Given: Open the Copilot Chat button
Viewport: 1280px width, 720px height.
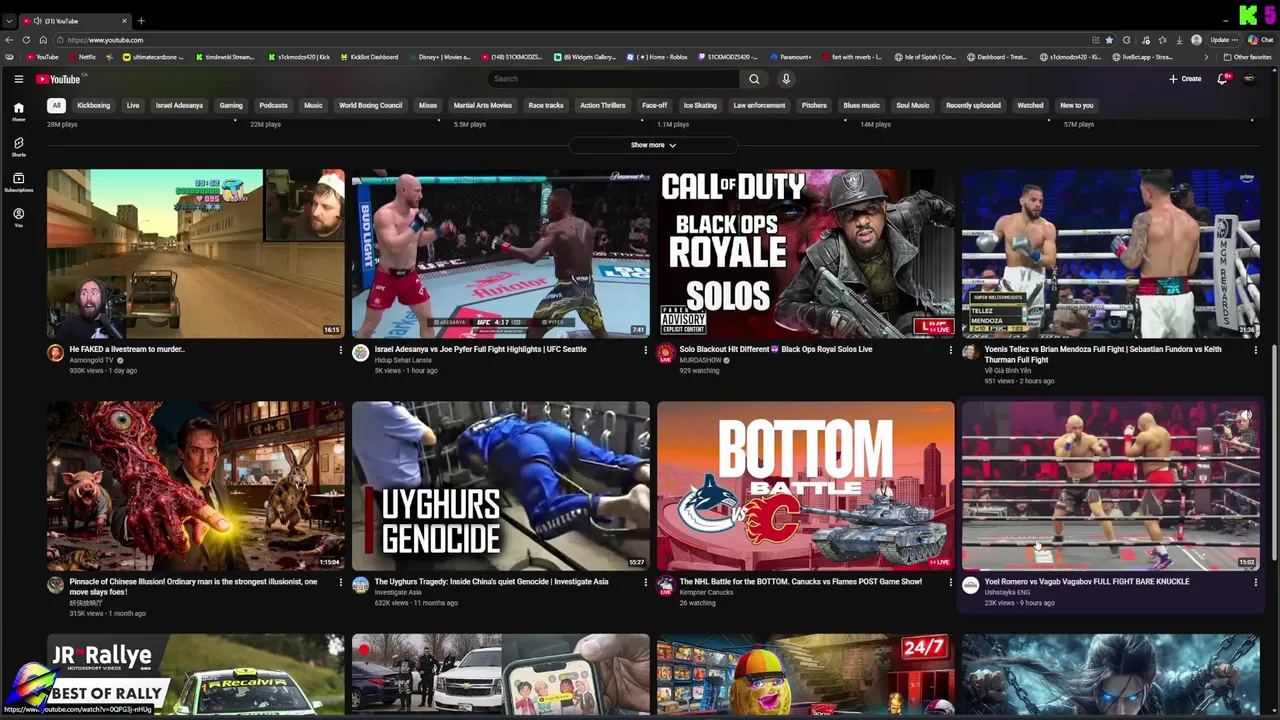Looking at the screenshot, I should coord(1260,40).
